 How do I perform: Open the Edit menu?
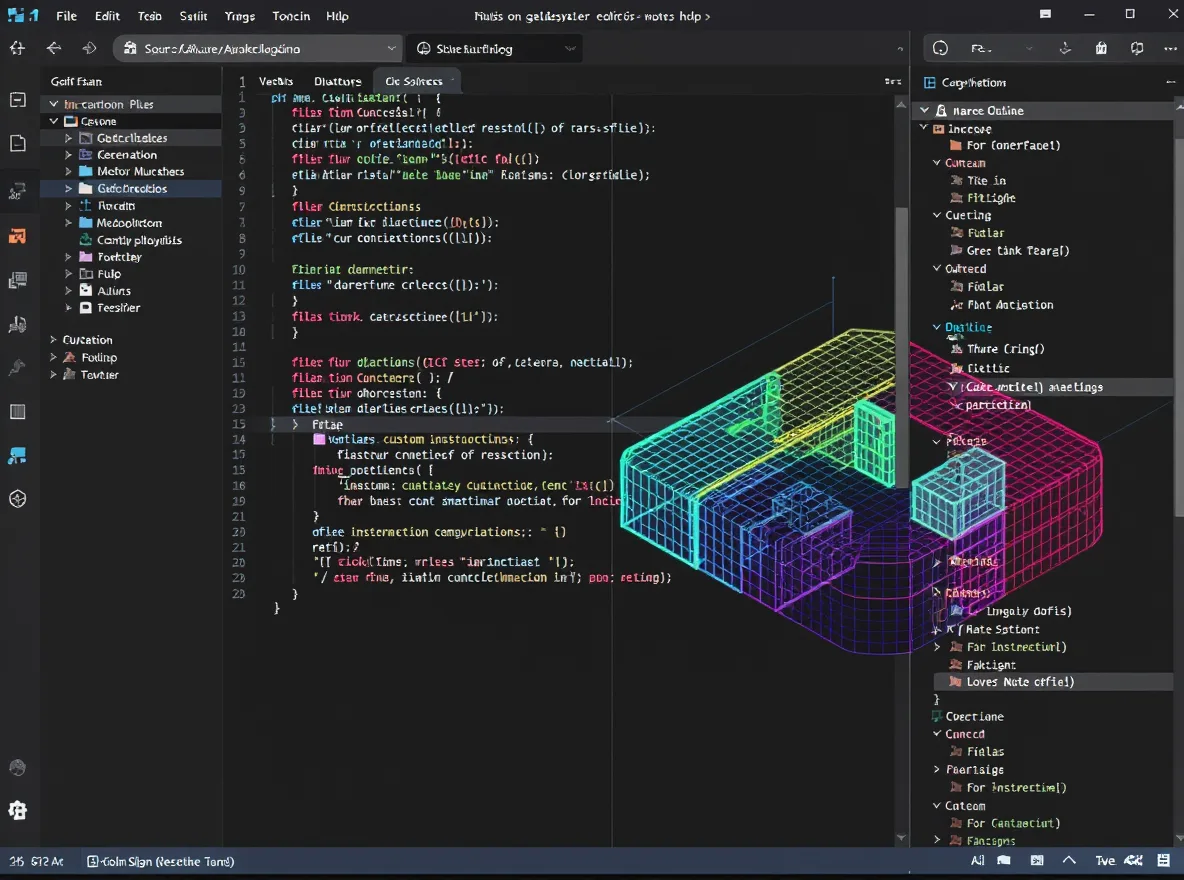click(x=107, y=16)
